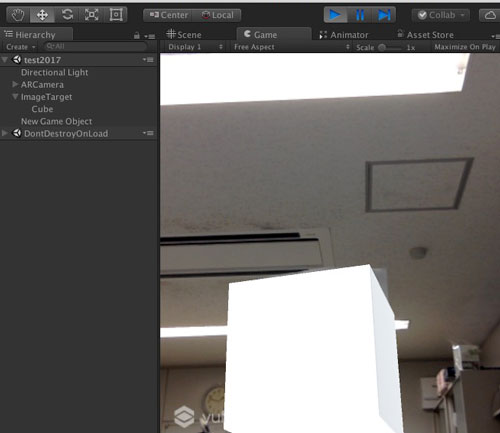
Task: Toggle Local rotation handle mode
Action: [x=217, y=15]
